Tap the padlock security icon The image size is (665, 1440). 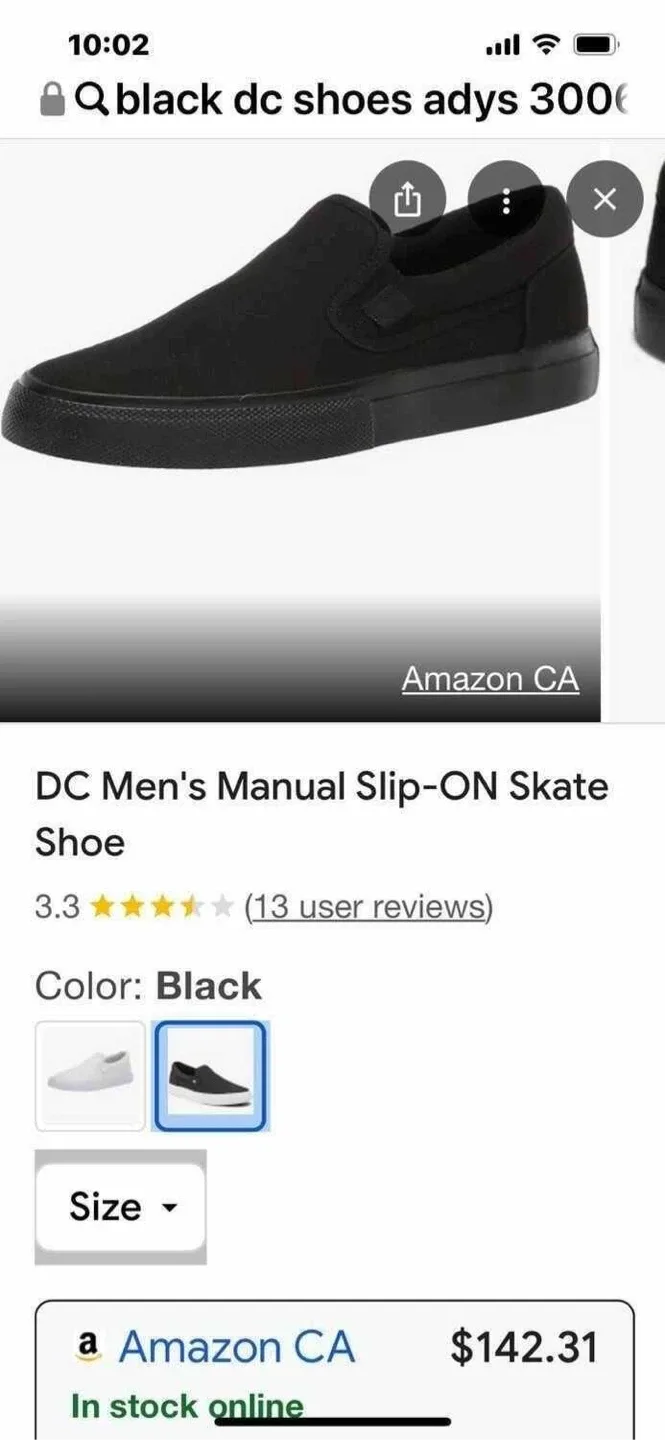(x=52, y=99)
